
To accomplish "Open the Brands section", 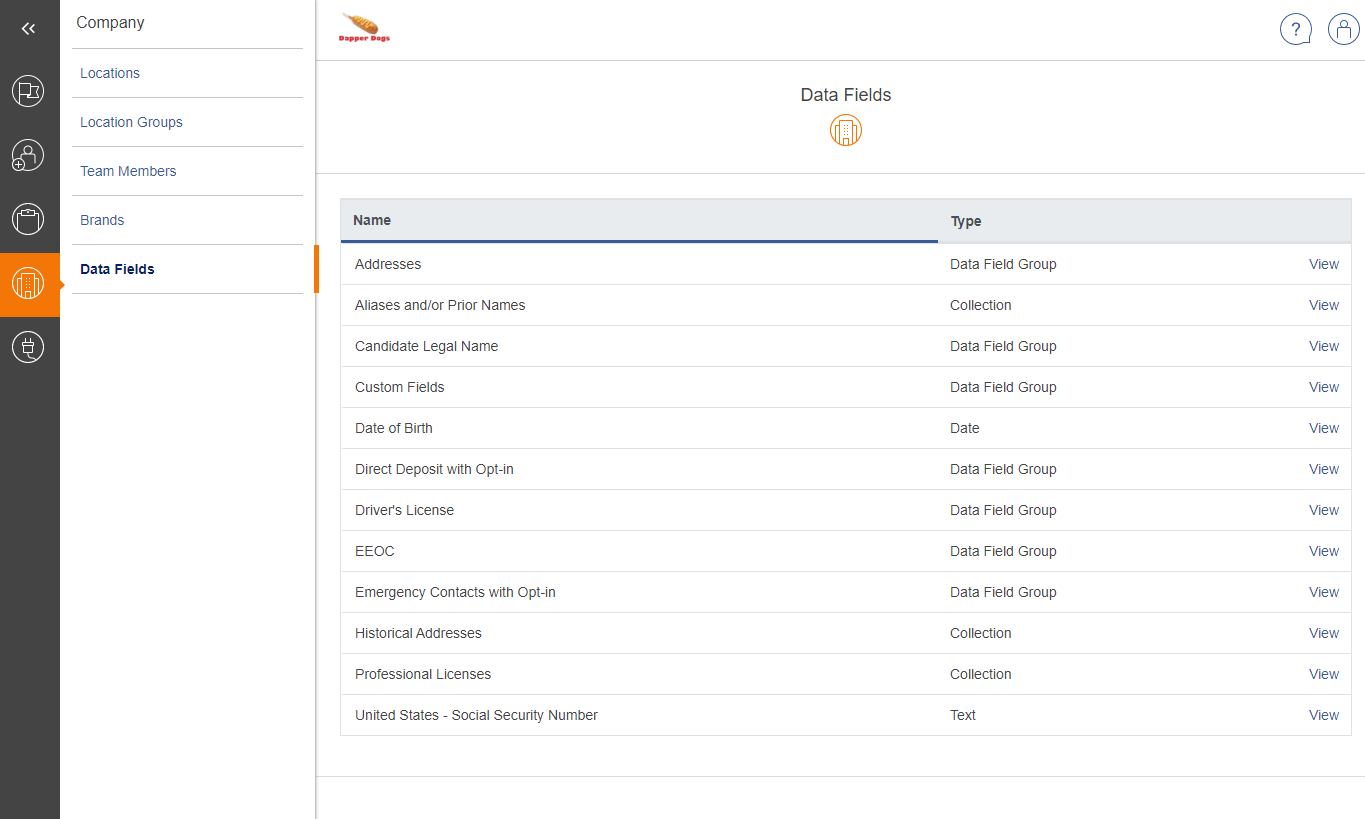I will [x=102, y=220].
